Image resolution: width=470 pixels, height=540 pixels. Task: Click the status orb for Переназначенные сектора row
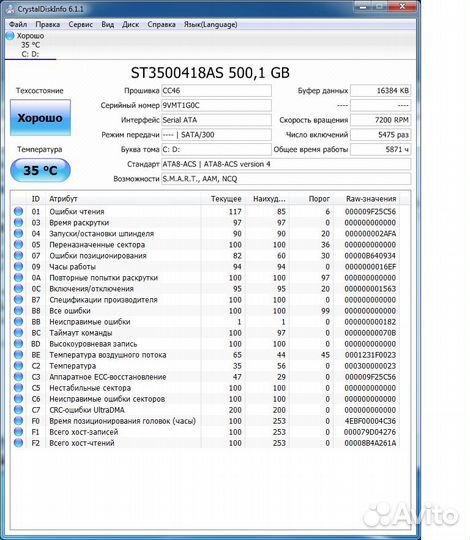(x=18, y=244)
